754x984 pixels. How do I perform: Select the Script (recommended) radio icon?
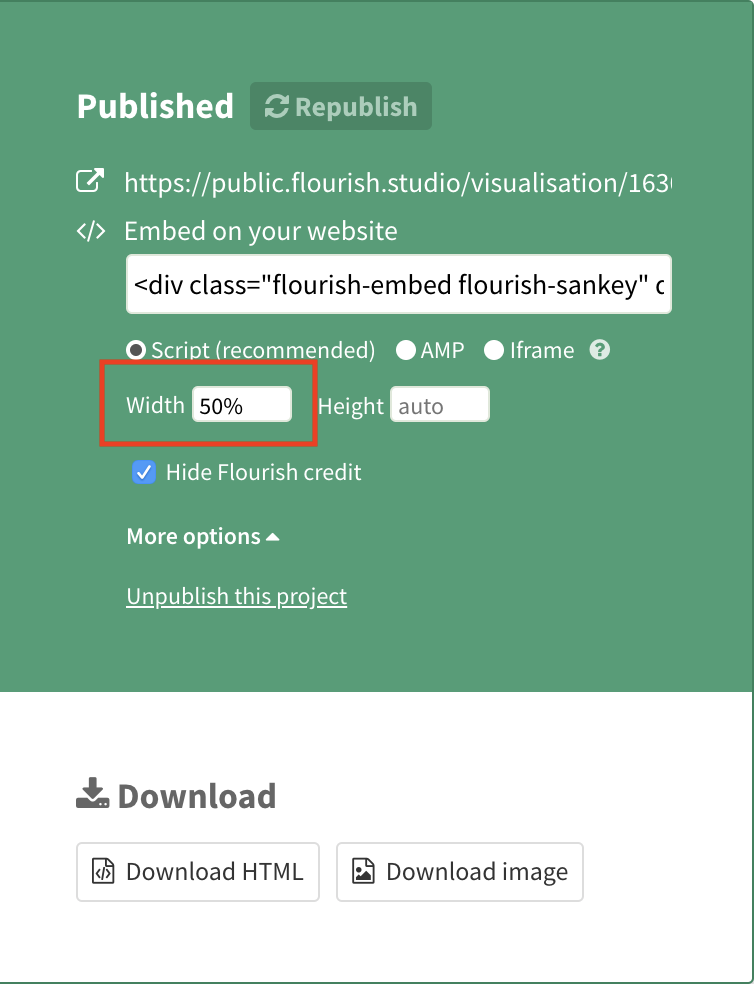135,350
